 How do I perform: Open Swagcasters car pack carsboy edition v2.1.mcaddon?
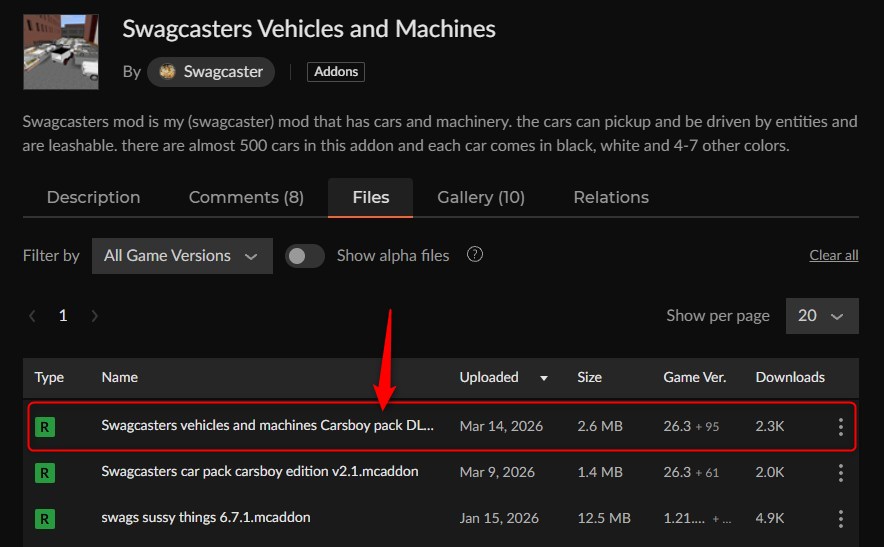(260, 471)
